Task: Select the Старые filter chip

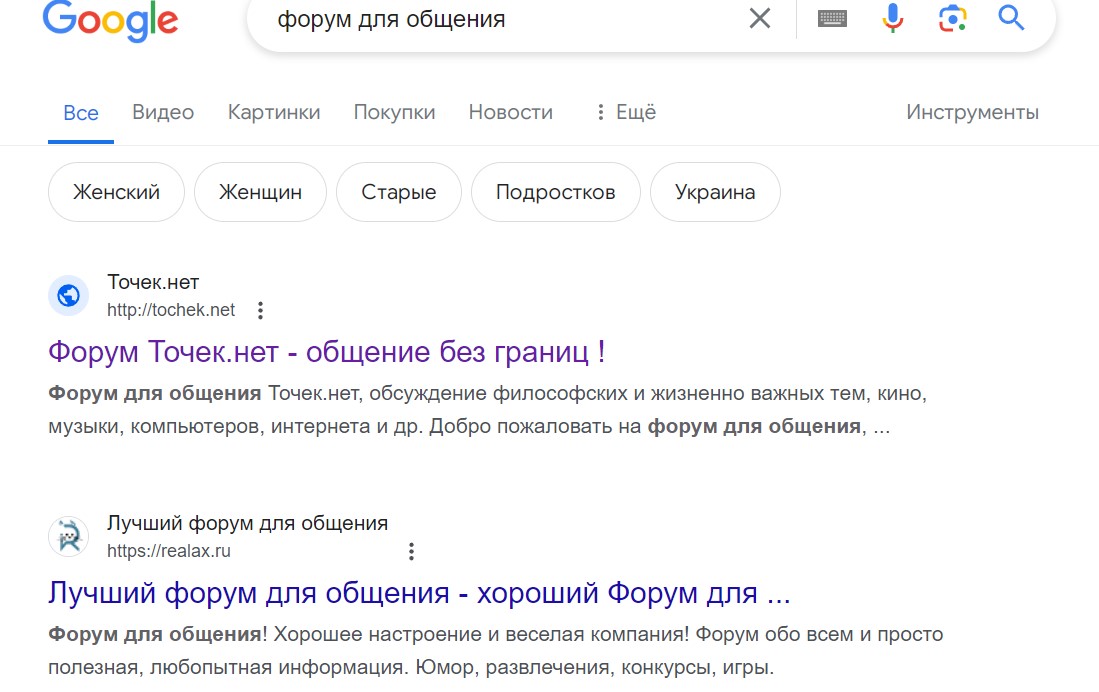Action: 399,192
